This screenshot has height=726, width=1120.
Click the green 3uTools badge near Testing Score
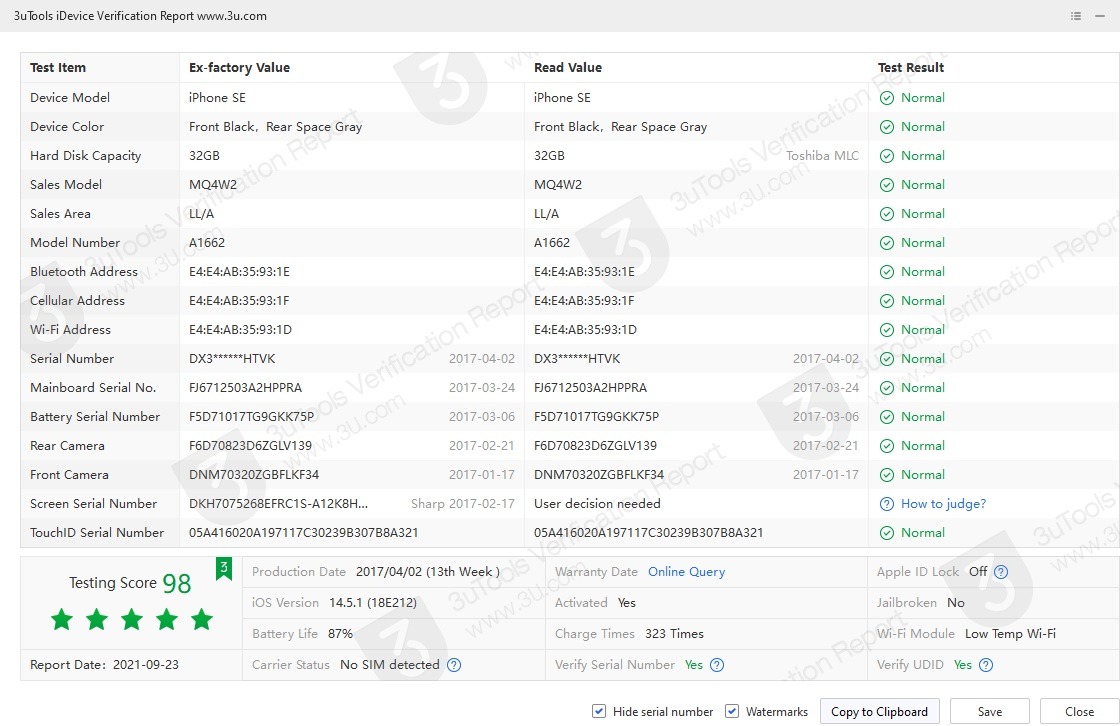click(224, 569)
